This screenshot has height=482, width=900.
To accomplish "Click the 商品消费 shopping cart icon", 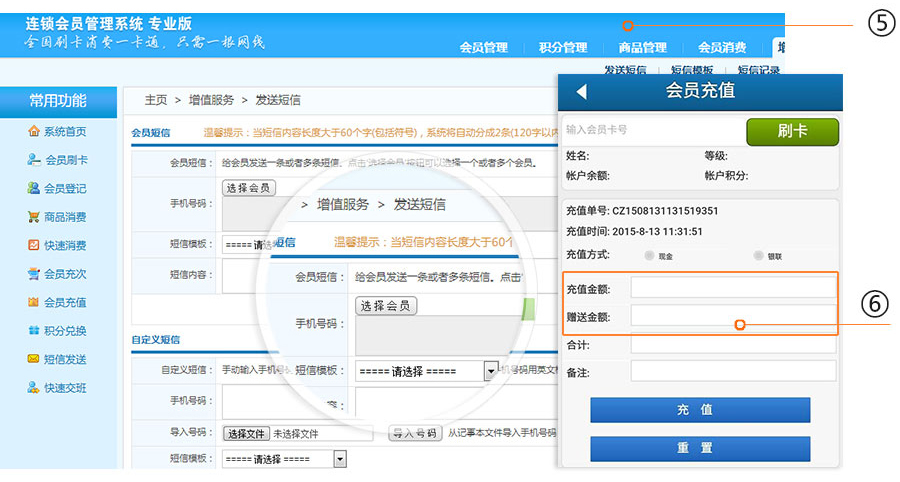I will tap(34, 216).
